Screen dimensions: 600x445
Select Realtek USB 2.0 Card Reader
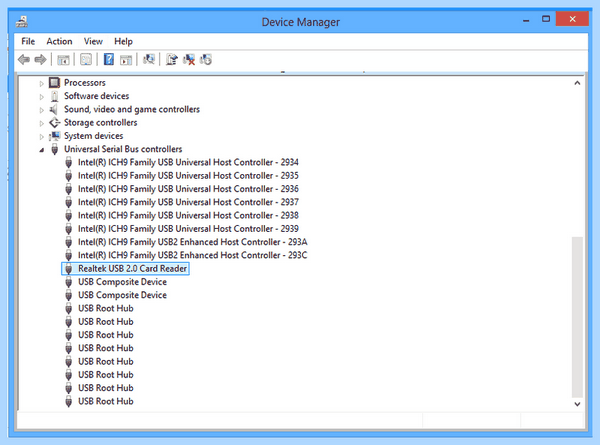(132, 269)
